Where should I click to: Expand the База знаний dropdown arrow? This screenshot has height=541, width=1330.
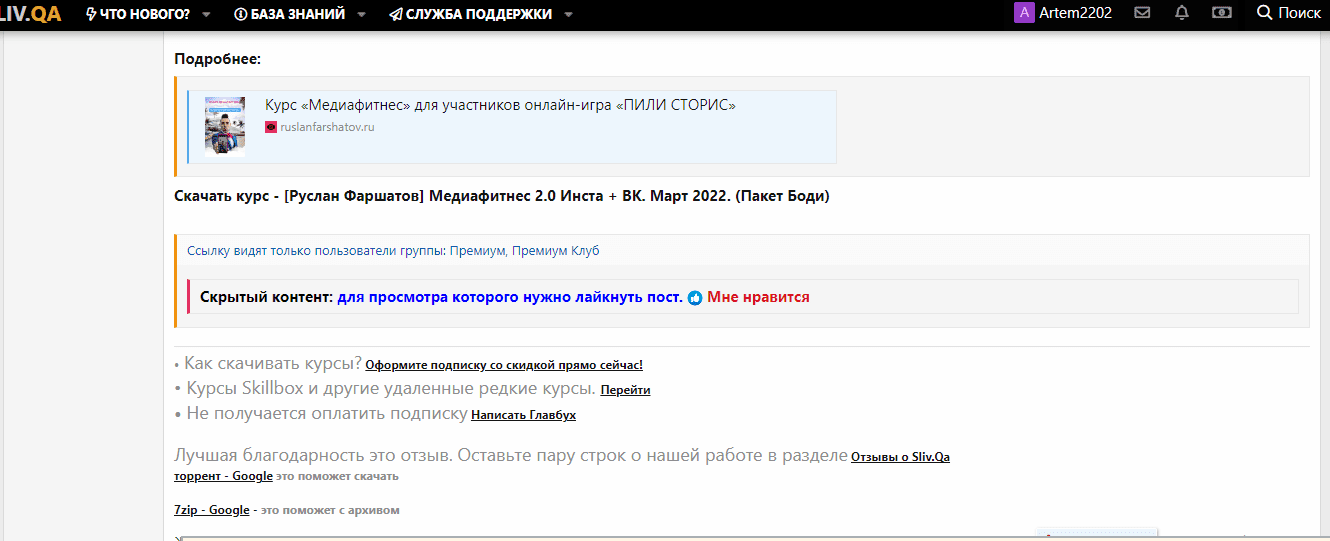(361, 15)
